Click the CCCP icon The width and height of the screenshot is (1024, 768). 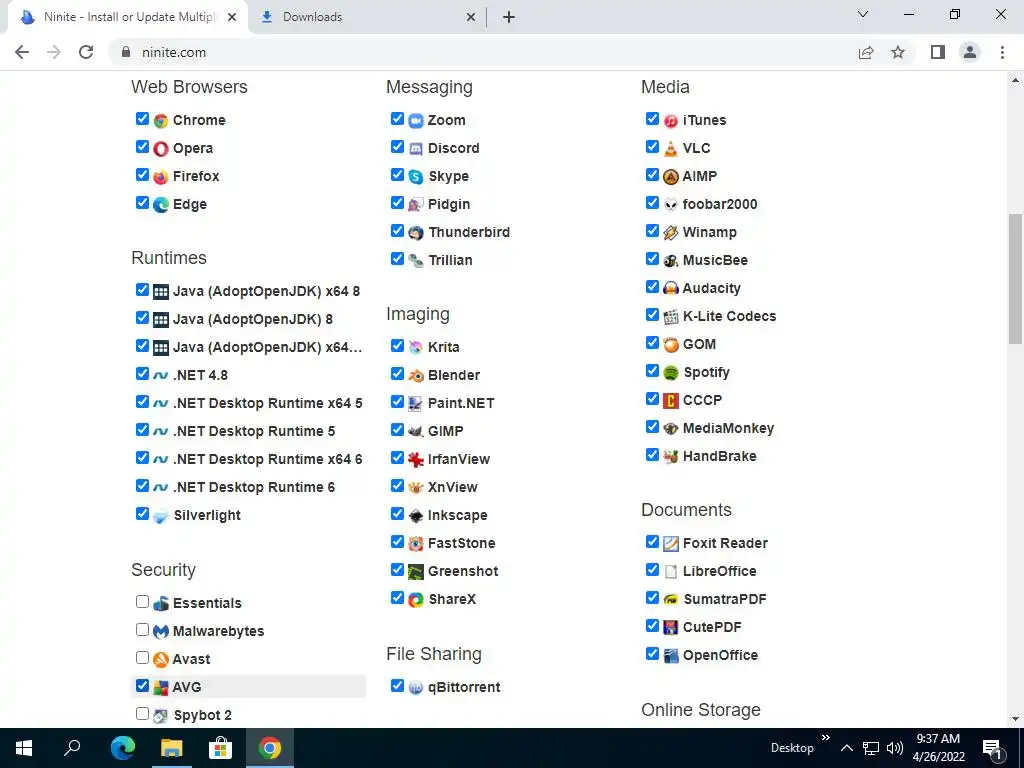coord(671,400)
